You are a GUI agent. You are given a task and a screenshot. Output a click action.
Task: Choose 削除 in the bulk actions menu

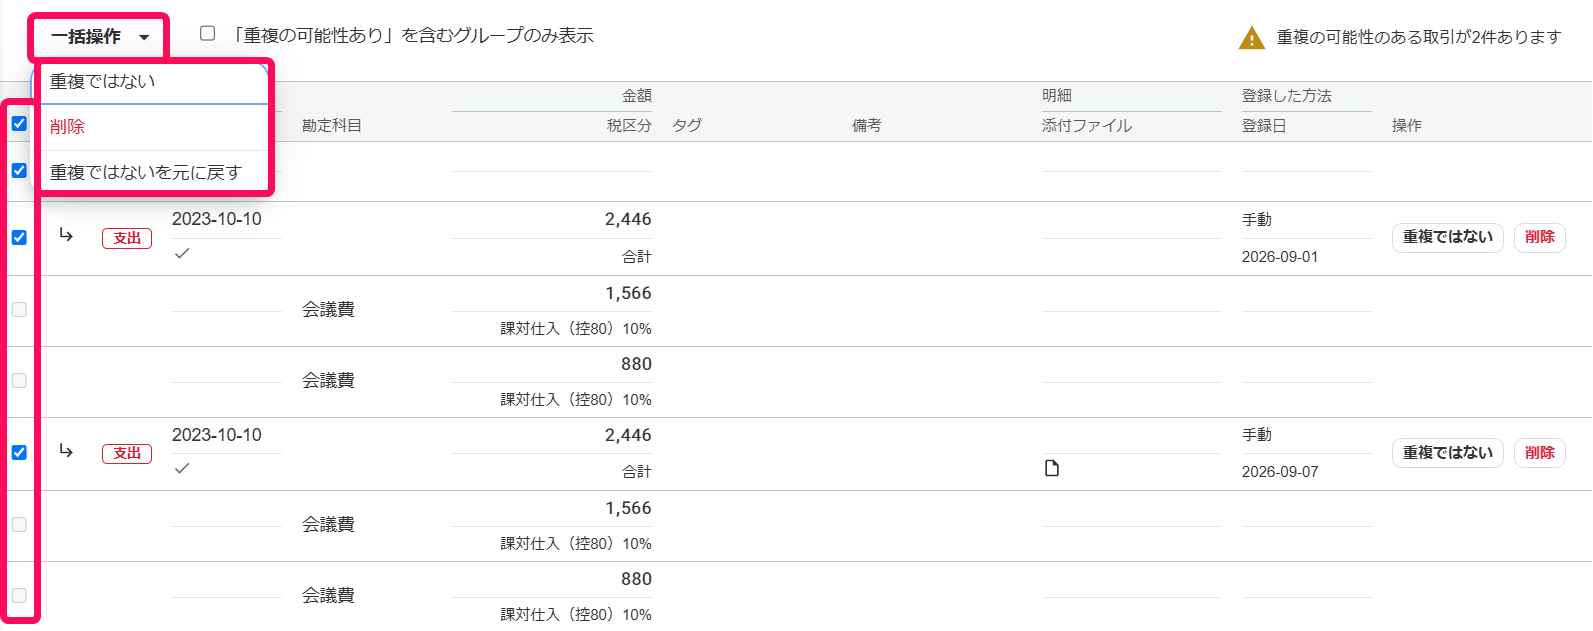coord(154,127)
